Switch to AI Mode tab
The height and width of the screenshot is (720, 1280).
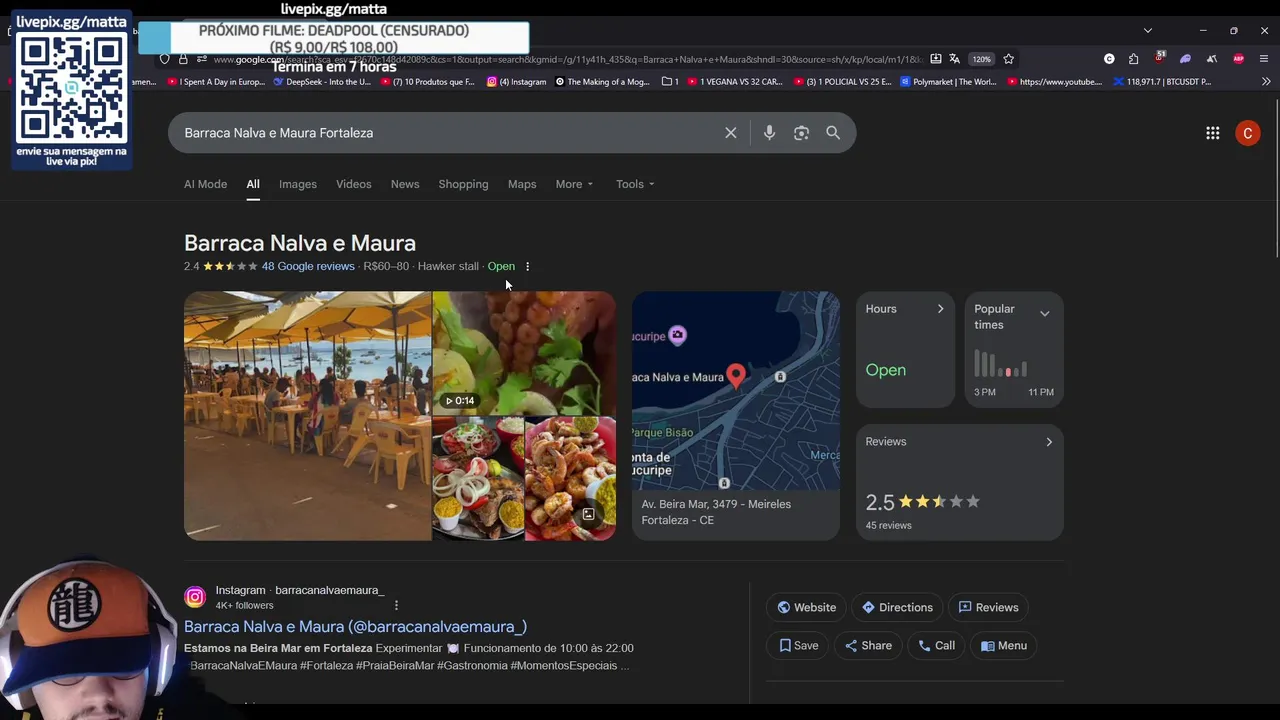[205, 184]
